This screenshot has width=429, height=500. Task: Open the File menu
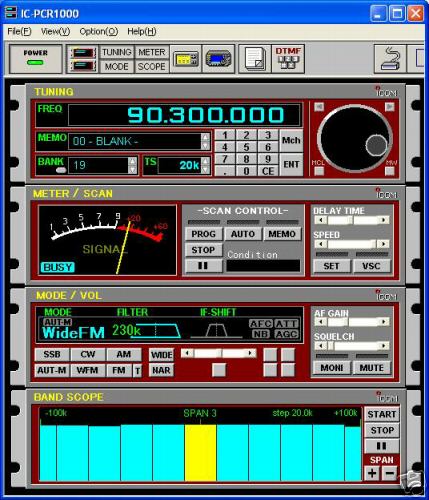[x=19, y=32]
